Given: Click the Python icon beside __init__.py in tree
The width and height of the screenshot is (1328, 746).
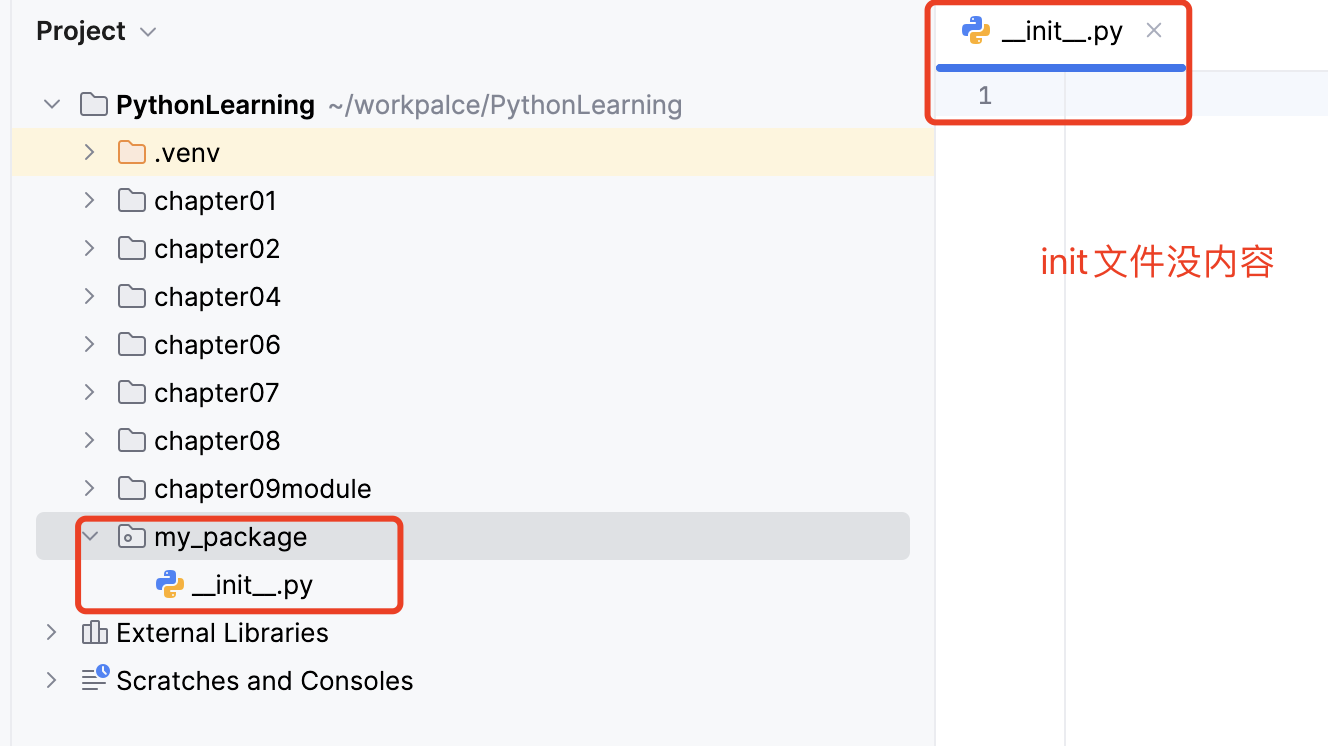Looking at the screenshot, I should point(170,585).
